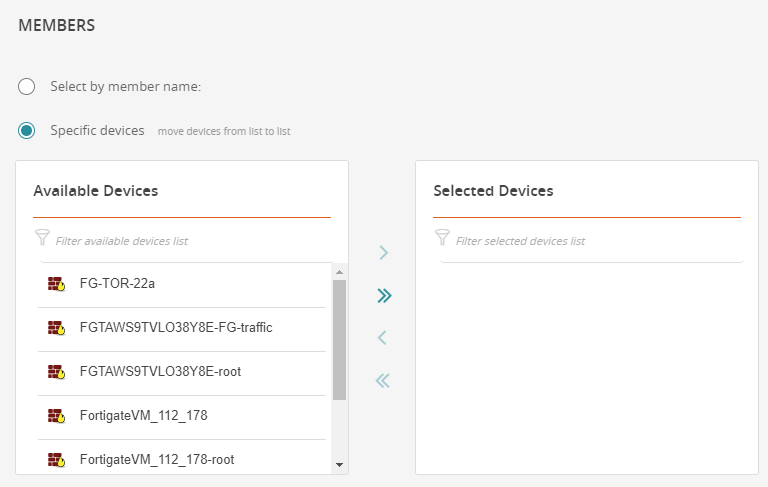Click firewall icon next to FortigateVM_112_178
The width and height of the screenshot is (768, 487).
pos(56,416)
